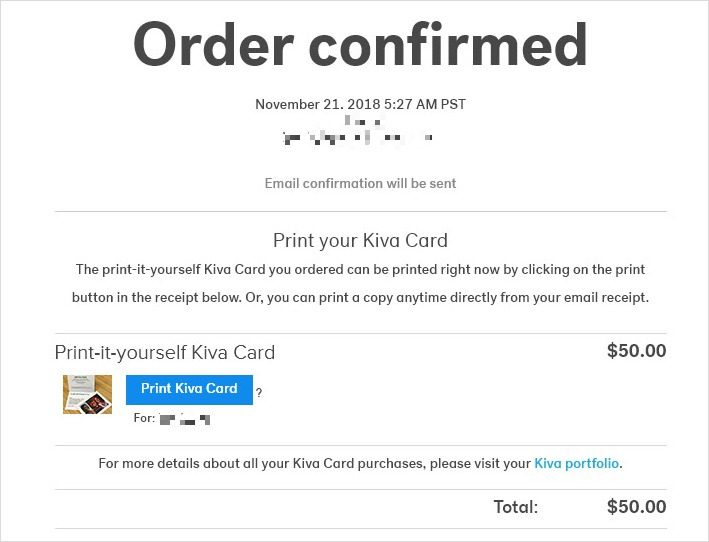The image size is (709, 542).
Task: Click the PST timezone text in the order date
Action: [x=453, y=104]
